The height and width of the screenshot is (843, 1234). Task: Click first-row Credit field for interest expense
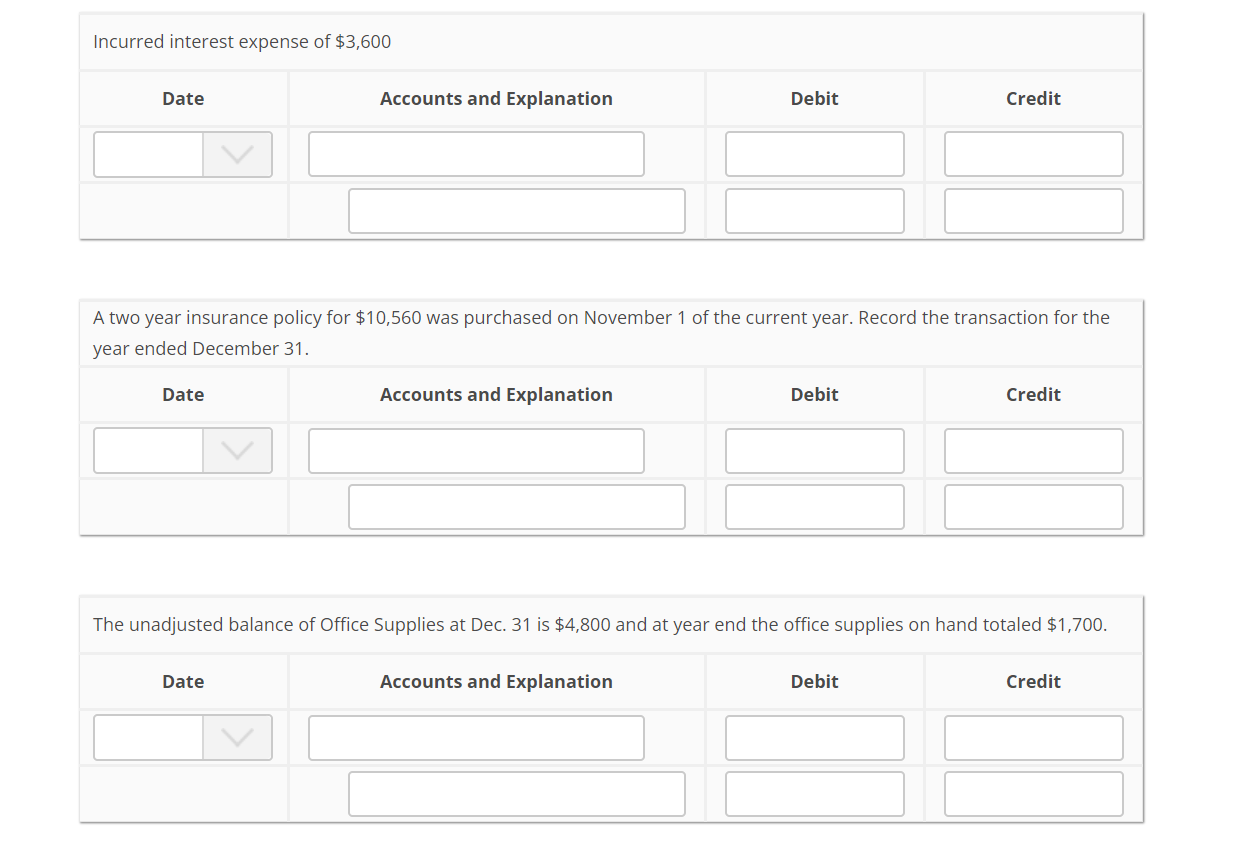click(1033, 154)
